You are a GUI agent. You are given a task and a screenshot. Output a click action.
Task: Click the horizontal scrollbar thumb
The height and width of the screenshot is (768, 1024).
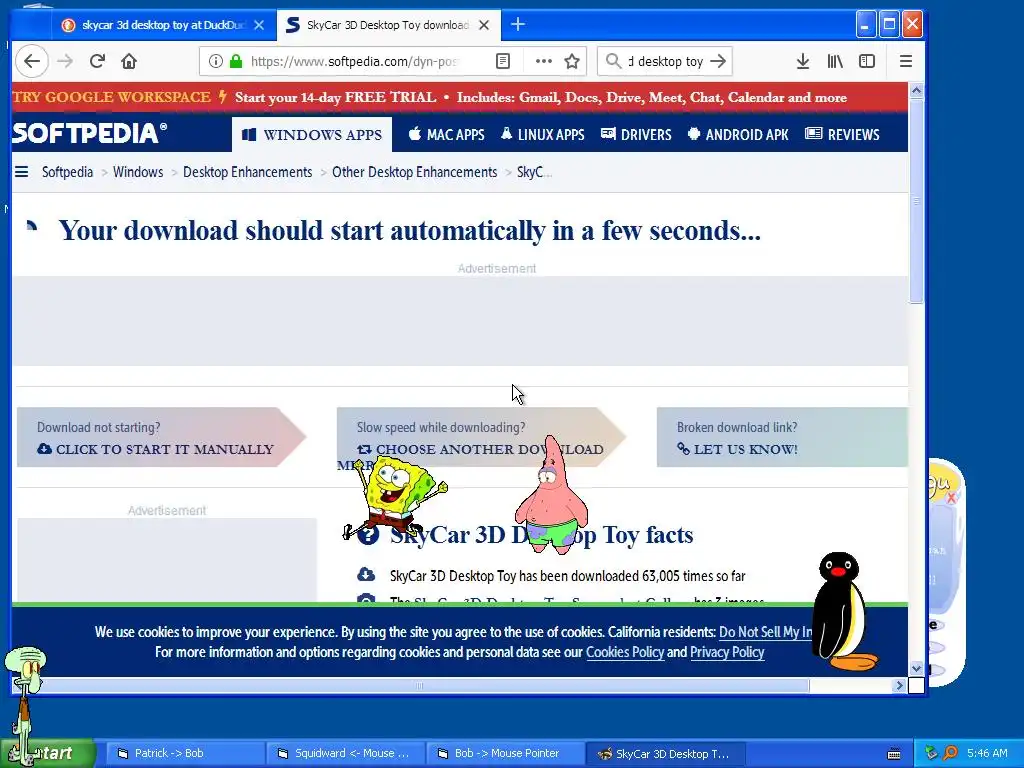click(419, 685)
